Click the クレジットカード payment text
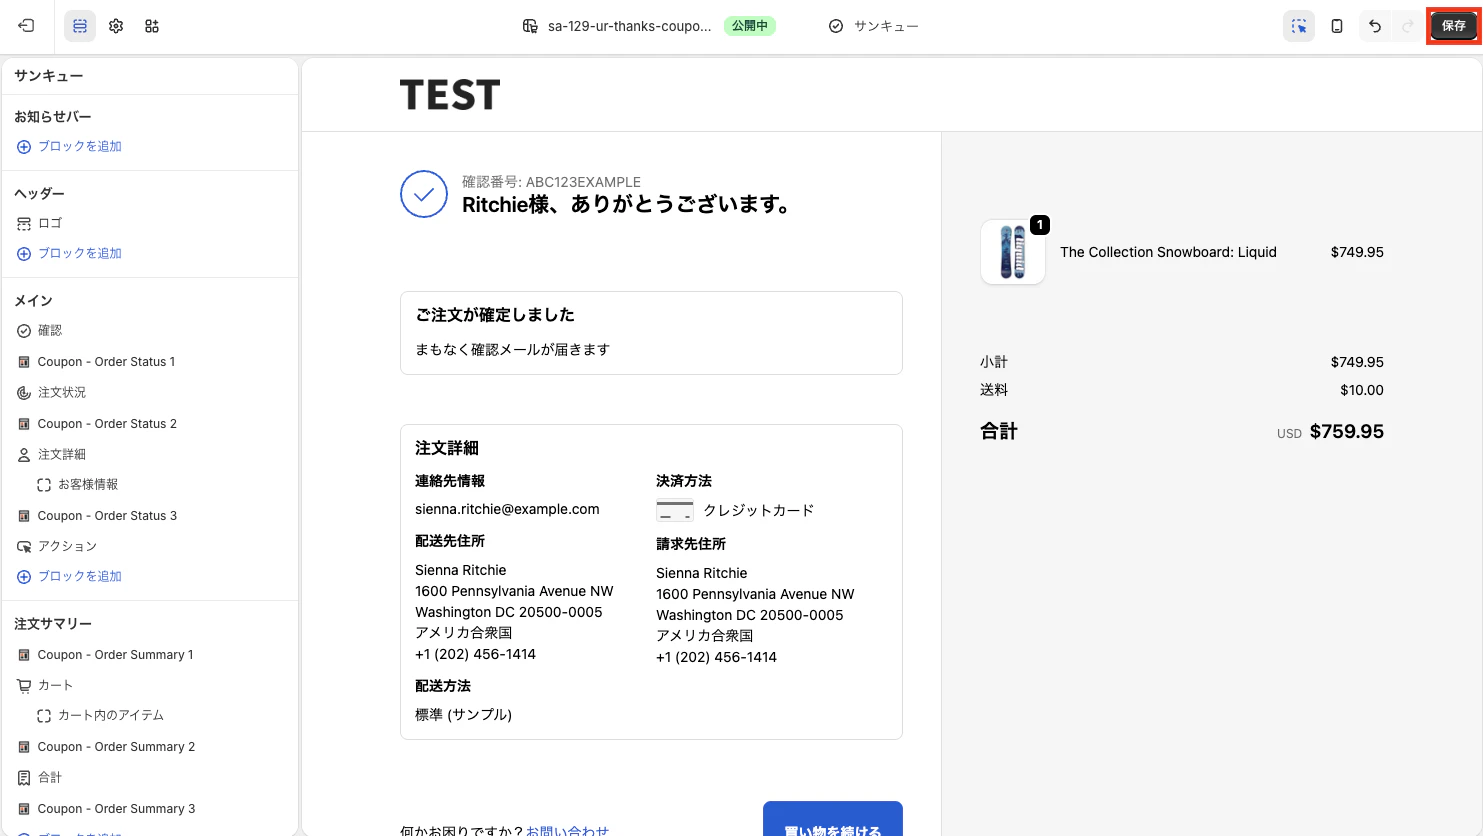 759,510
